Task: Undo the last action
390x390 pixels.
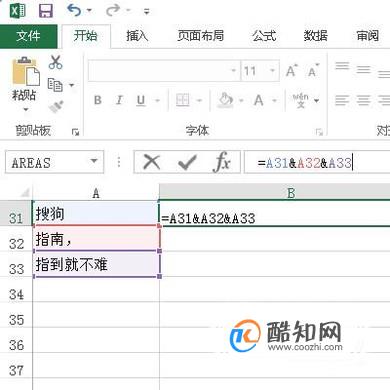Action: pyautogui.click(x=74, y=10)
